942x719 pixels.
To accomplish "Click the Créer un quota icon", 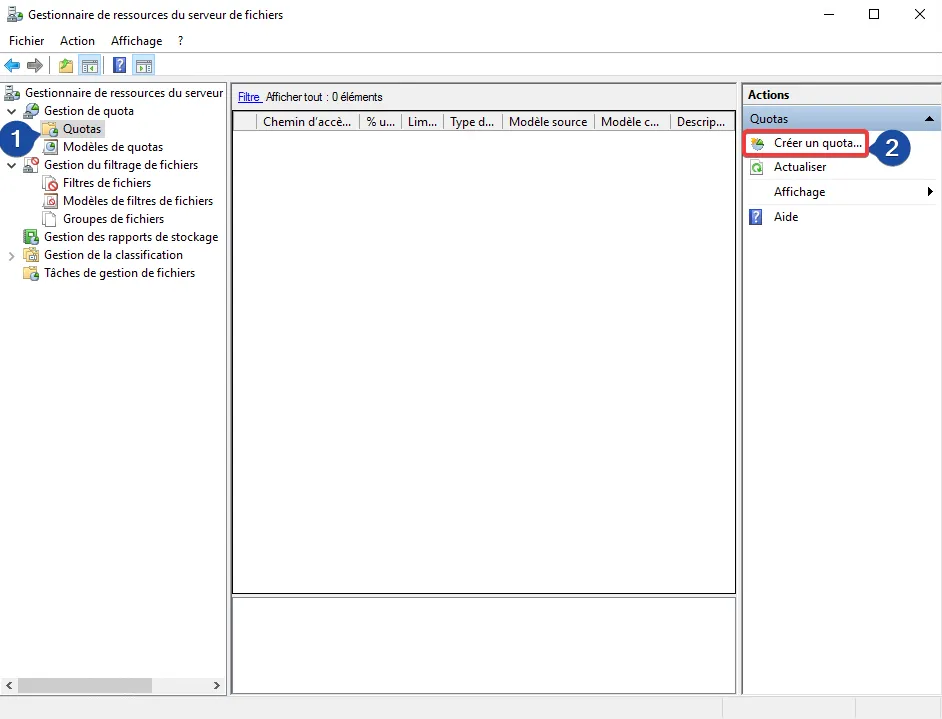I will click(758, 144).
